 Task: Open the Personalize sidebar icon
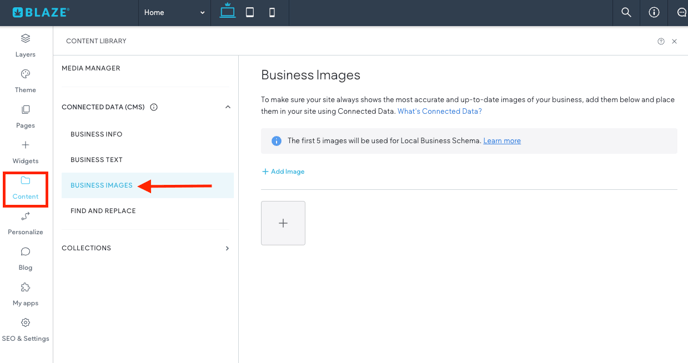click(25, 216)
